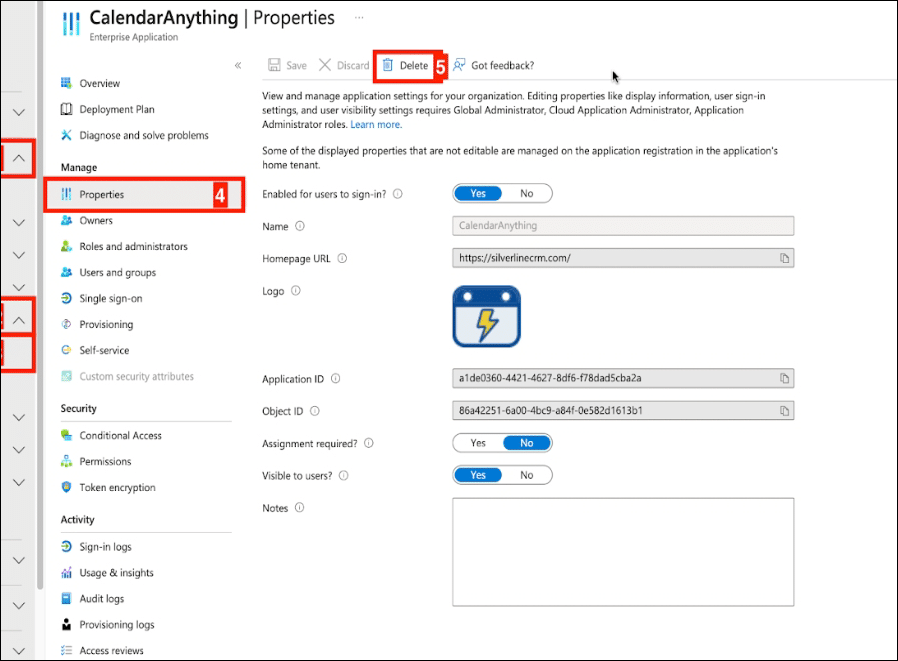Click the Save button
The width and height of the screenshot is (898, 661).
[287, 65]
